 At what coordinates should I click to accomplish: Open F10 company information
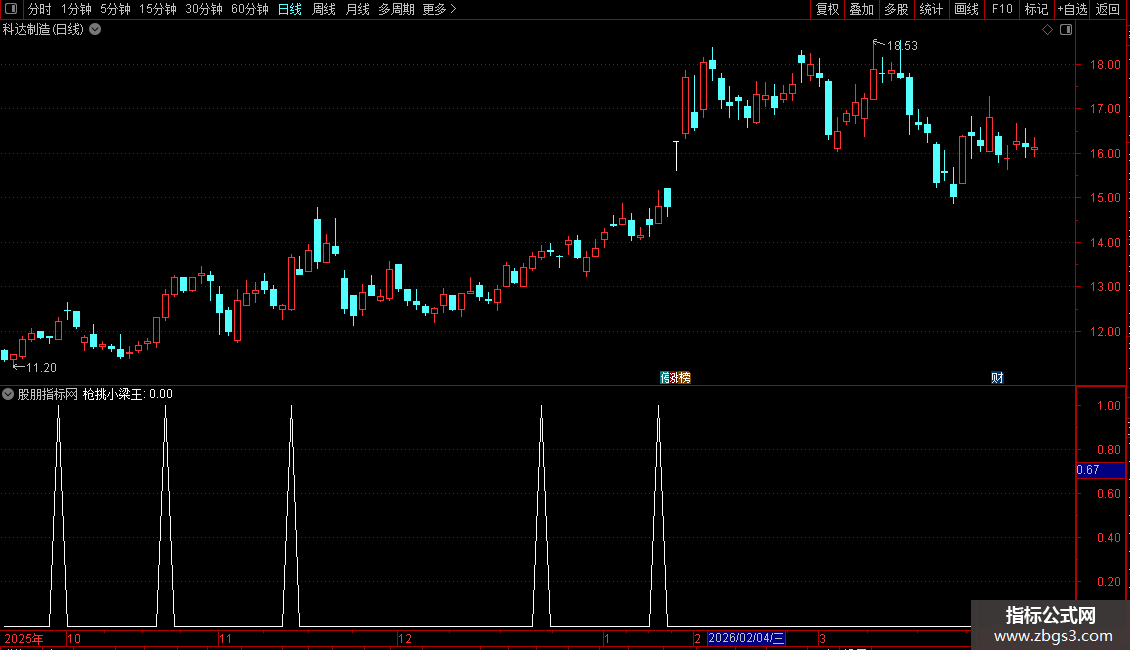1002,9
